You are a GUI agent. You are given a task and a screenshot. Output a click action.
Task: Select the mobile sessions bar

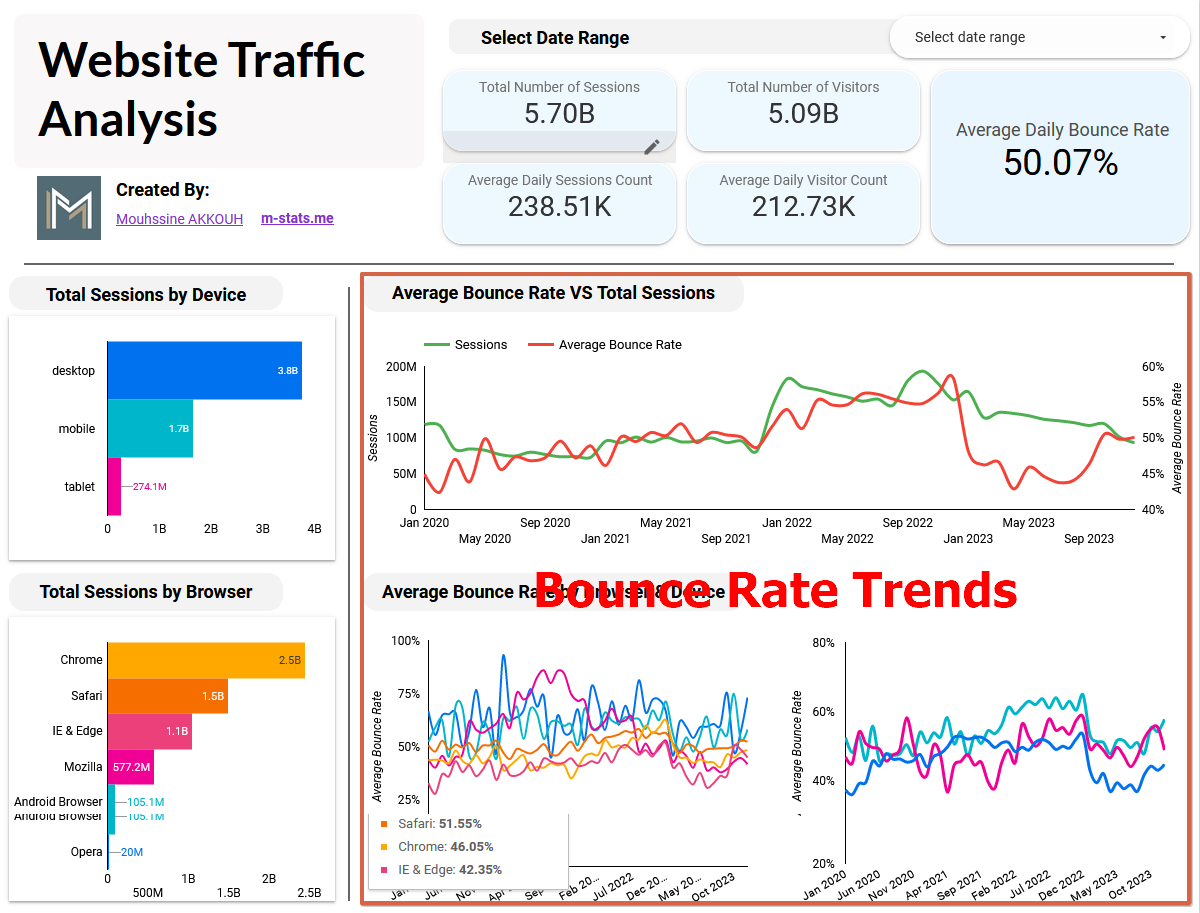pyautogui.click(x=150, y=429)
